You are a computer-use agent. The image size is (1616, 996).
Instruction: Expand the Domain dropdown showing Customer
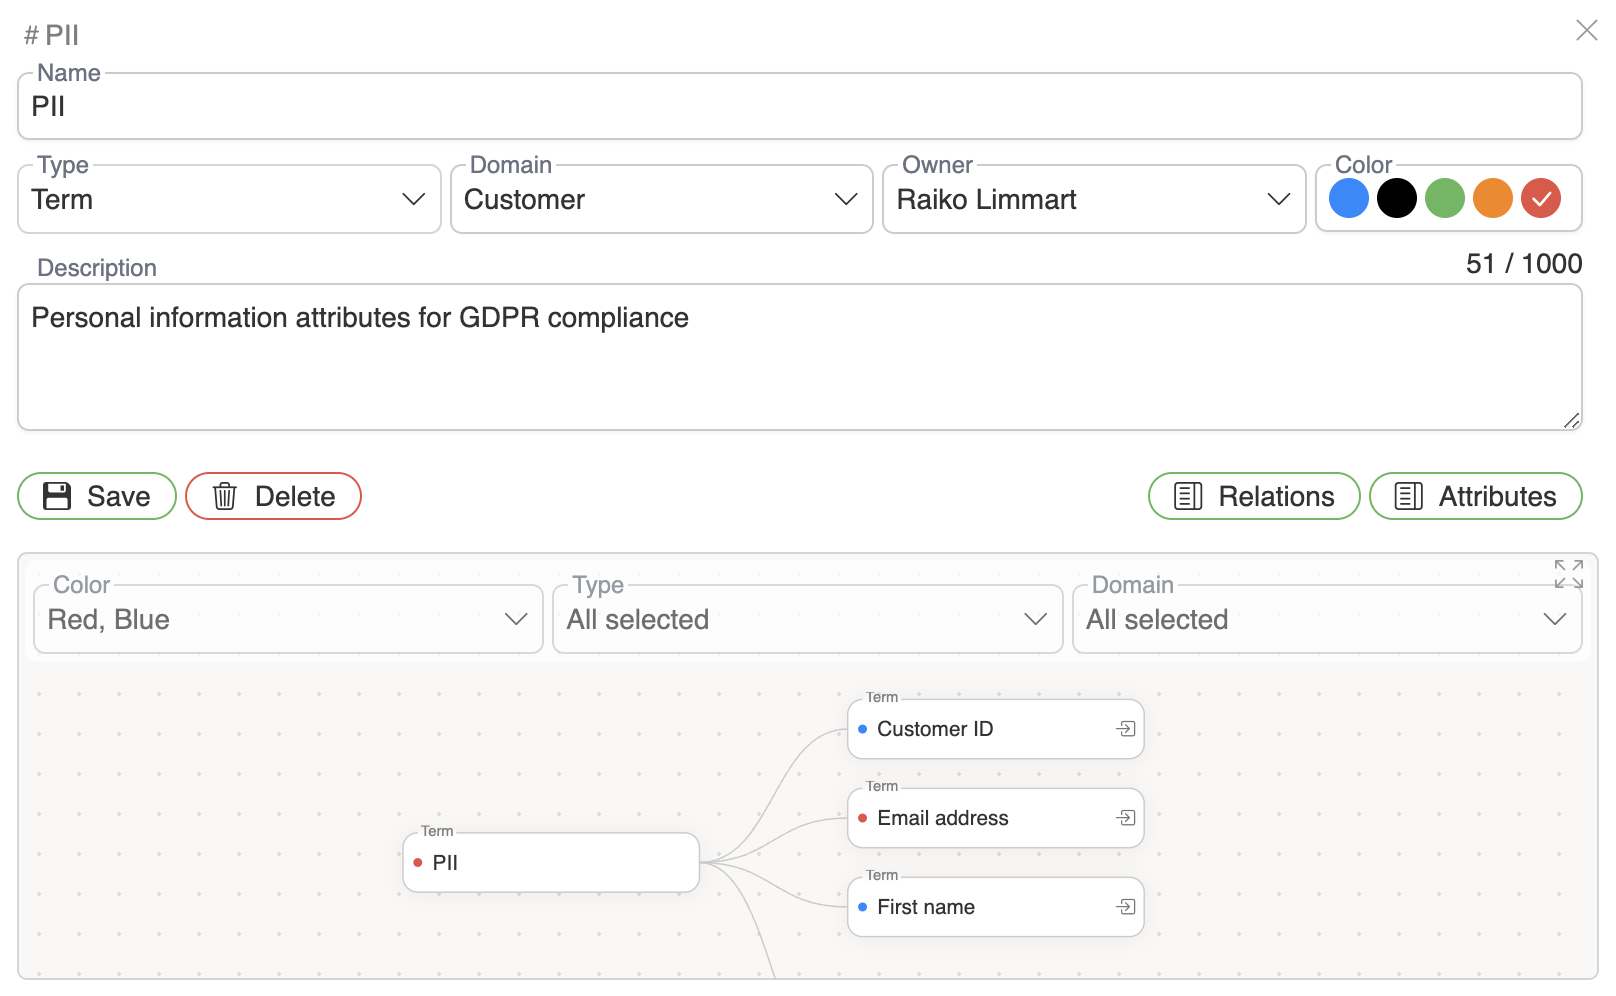coord(661,200)
